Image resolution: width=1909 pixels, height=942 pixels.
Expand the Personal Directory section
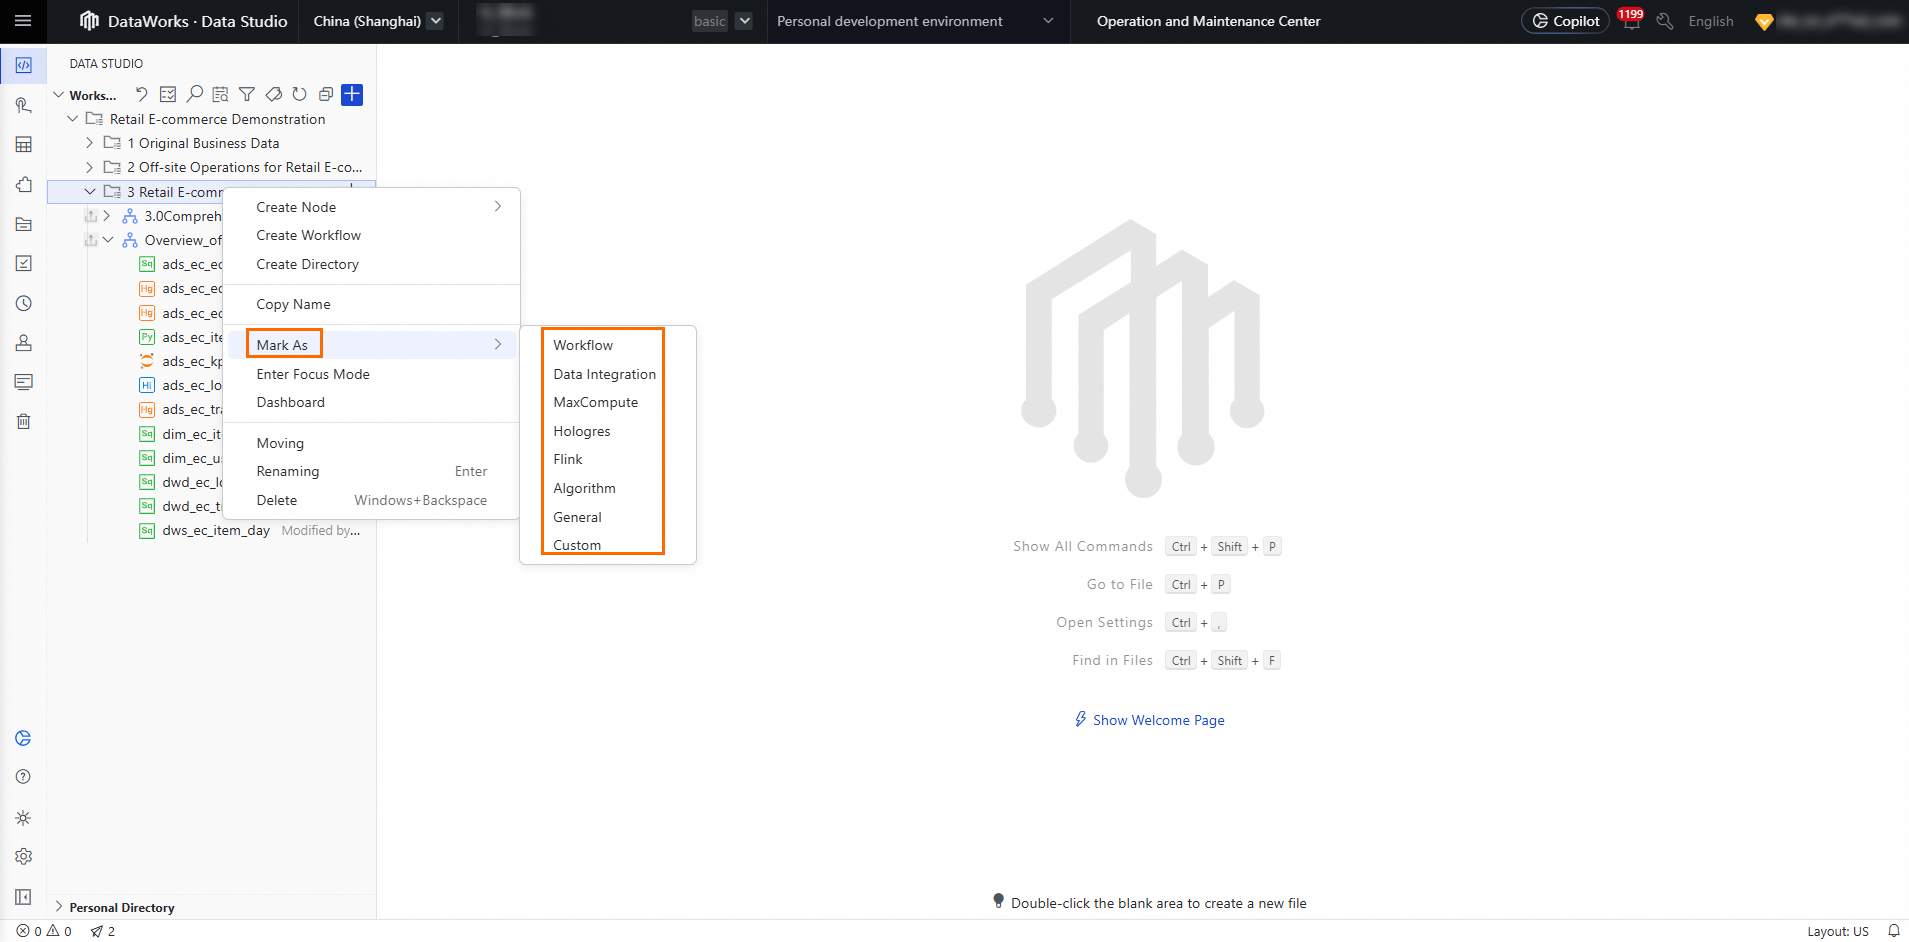pos(58,907)
